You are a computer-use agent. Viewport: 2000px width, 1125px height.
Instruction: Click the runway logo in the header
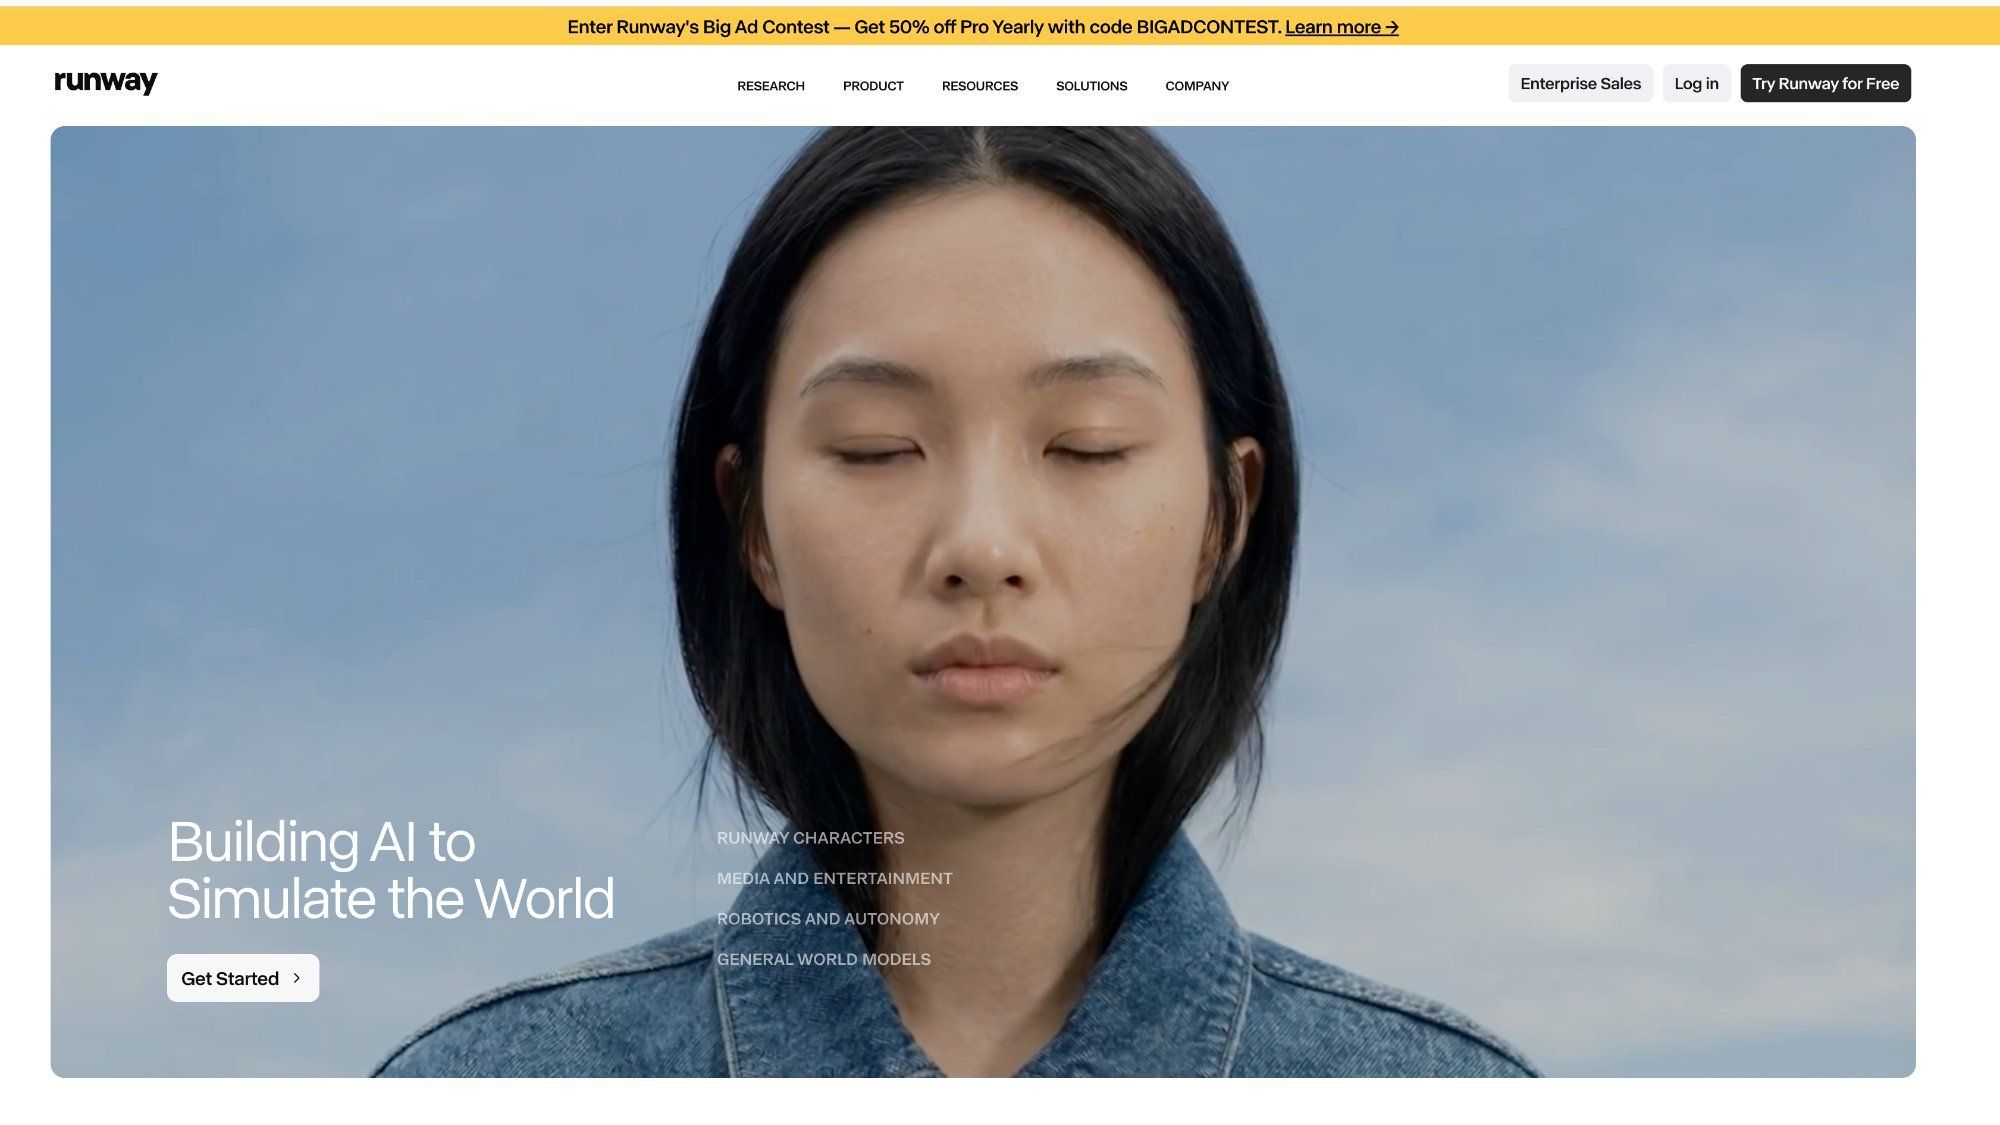[105, 82]
